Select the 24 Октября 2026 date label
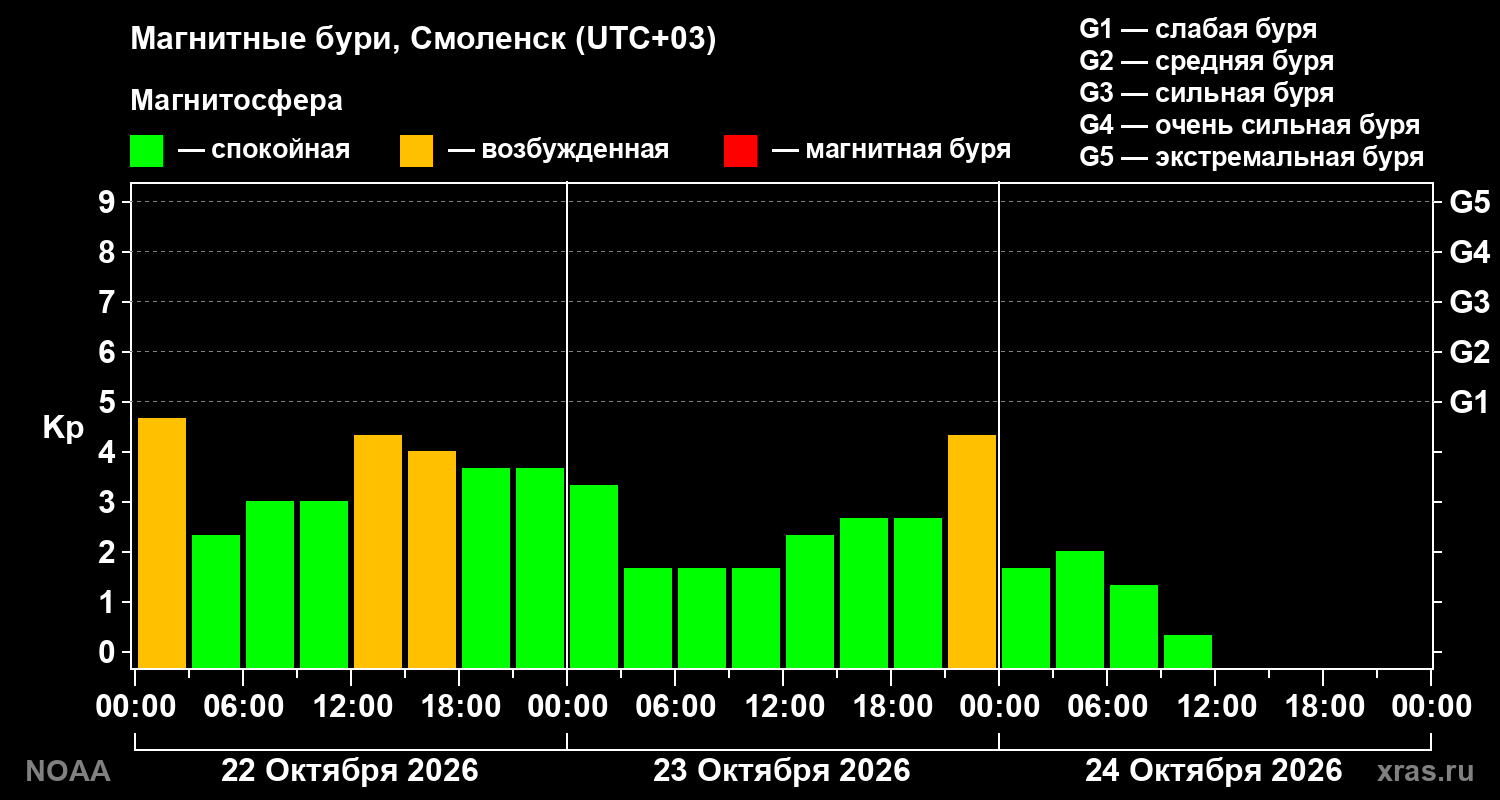Viewport: 1500px width, 800px height. point(1214,771)
